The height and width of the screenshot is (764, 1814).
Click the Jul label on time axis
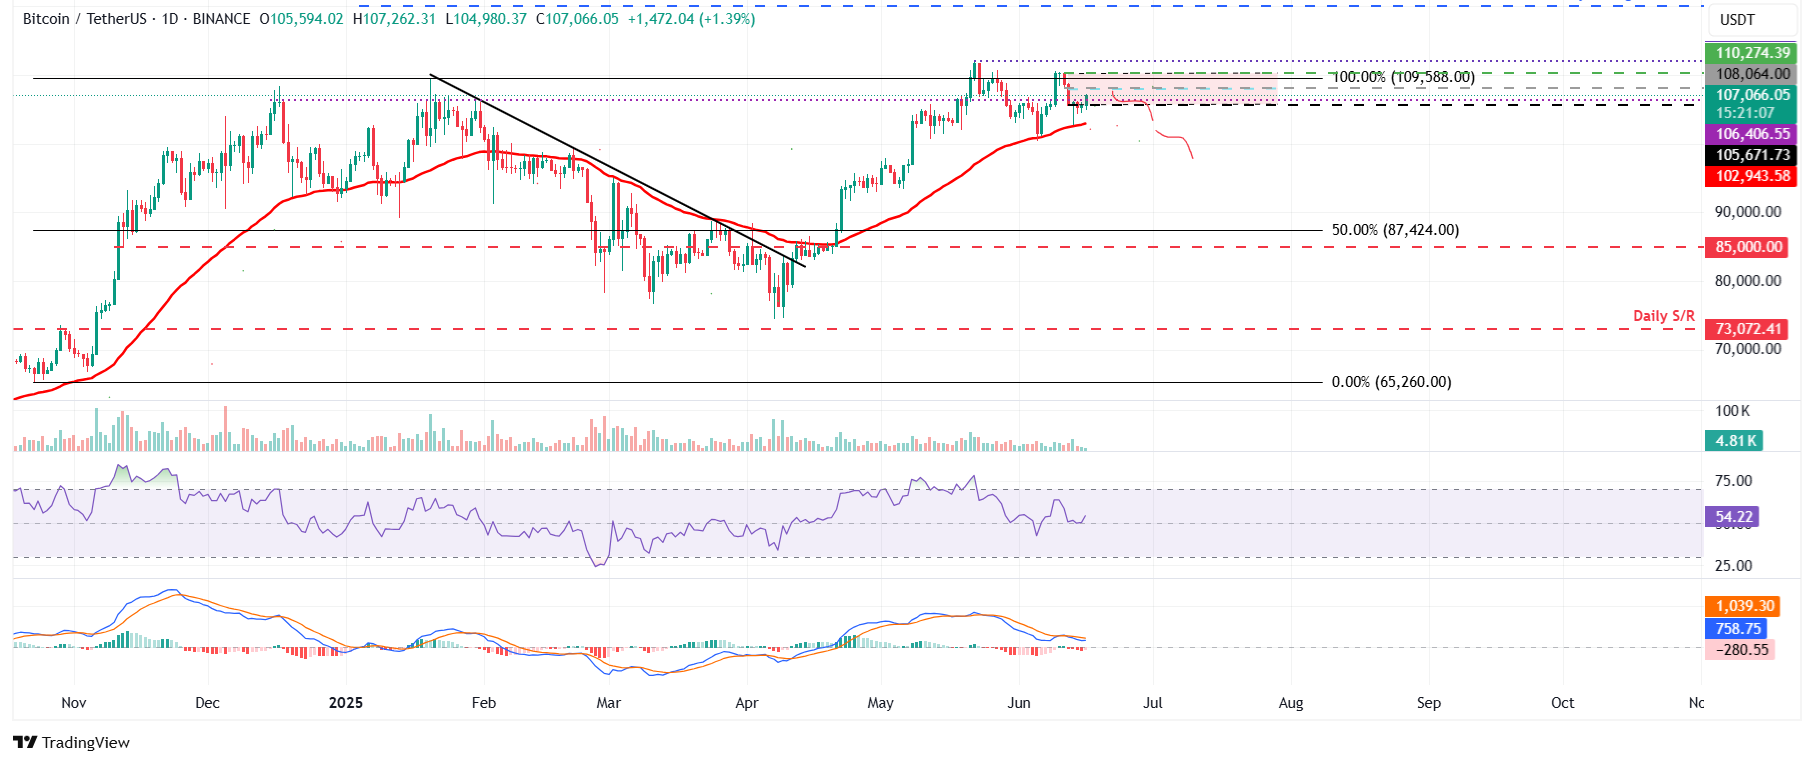(1153, 703)
